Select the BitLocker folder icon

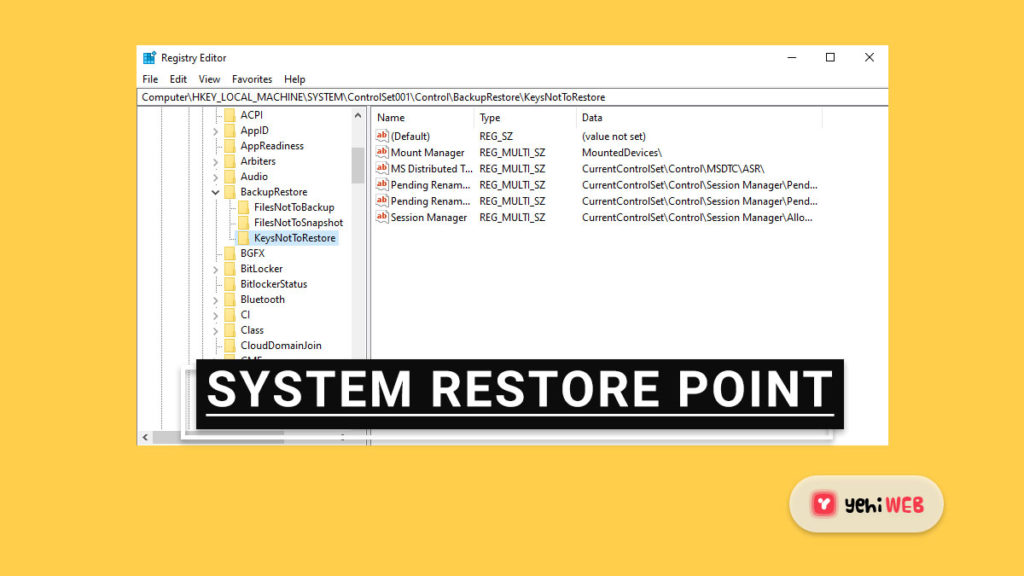pos(230,269)
